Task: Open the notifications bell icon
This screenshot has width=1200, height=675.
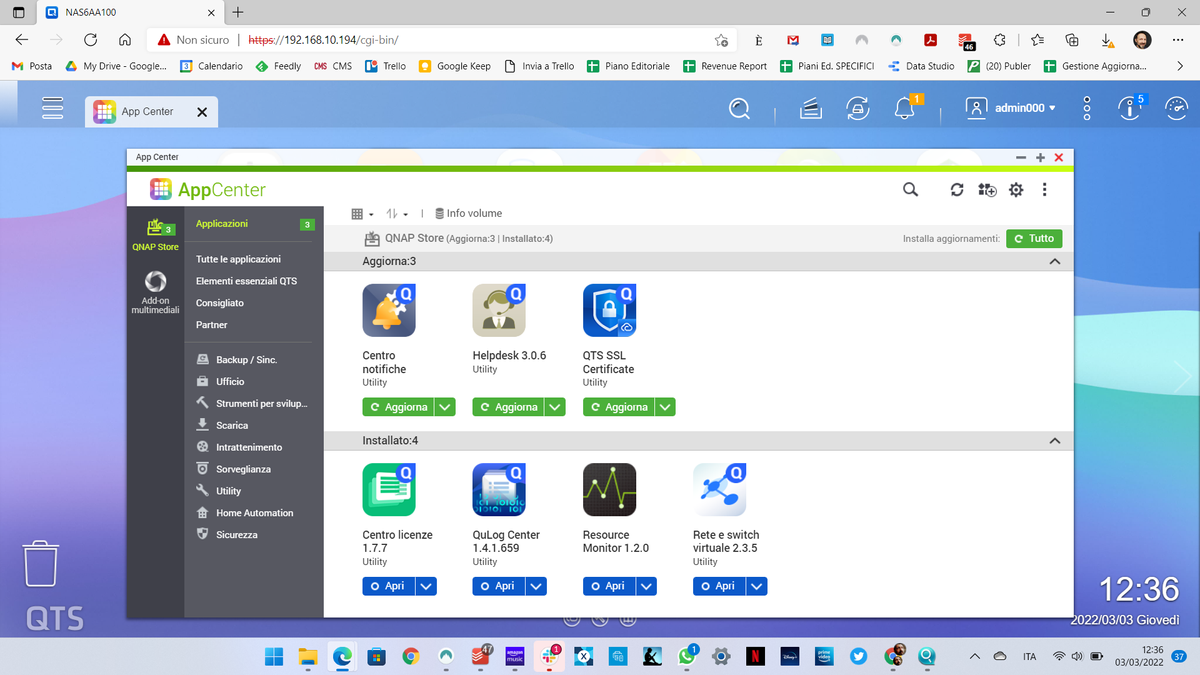Action: [x=906, y=108]
